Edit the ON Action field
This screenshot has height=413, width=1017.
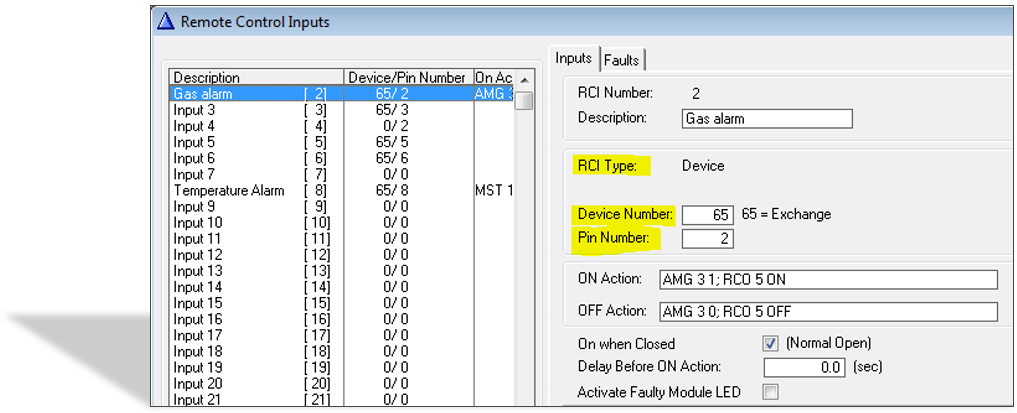828,279
